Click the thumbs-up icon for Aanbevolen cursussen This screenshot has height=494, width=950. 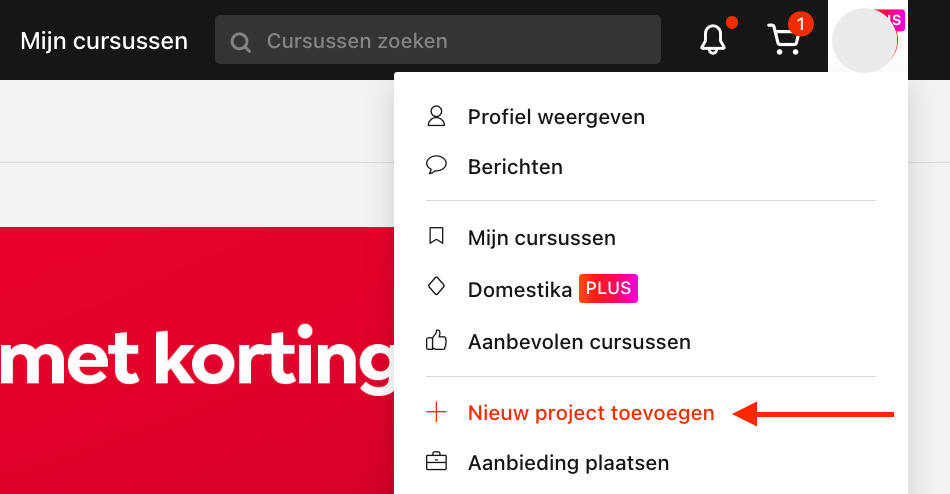pos(436,341)
